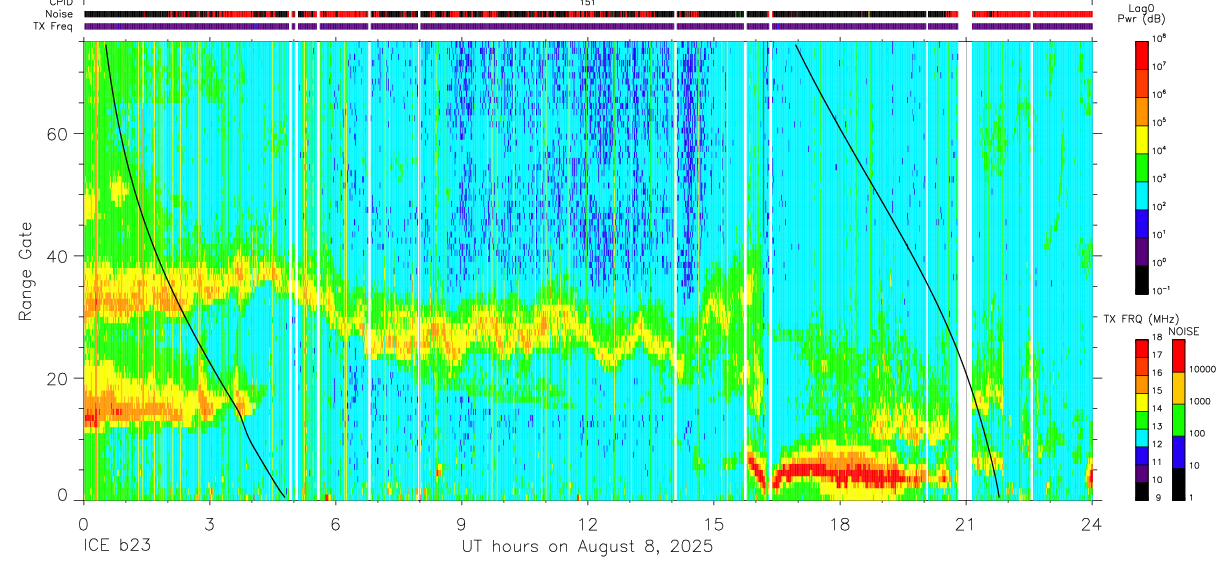This screenshot has width=1228, height=567.
Task: Click the yellow segment of the TX FRQ colorbar
Action: (x=1141, y=403)
